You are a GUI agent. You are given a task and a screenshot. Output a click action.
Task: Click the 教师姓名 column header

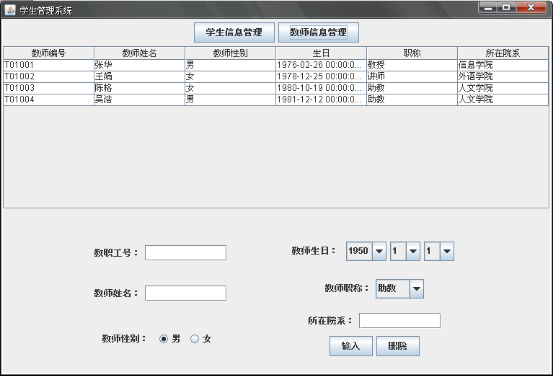point(140,53)
